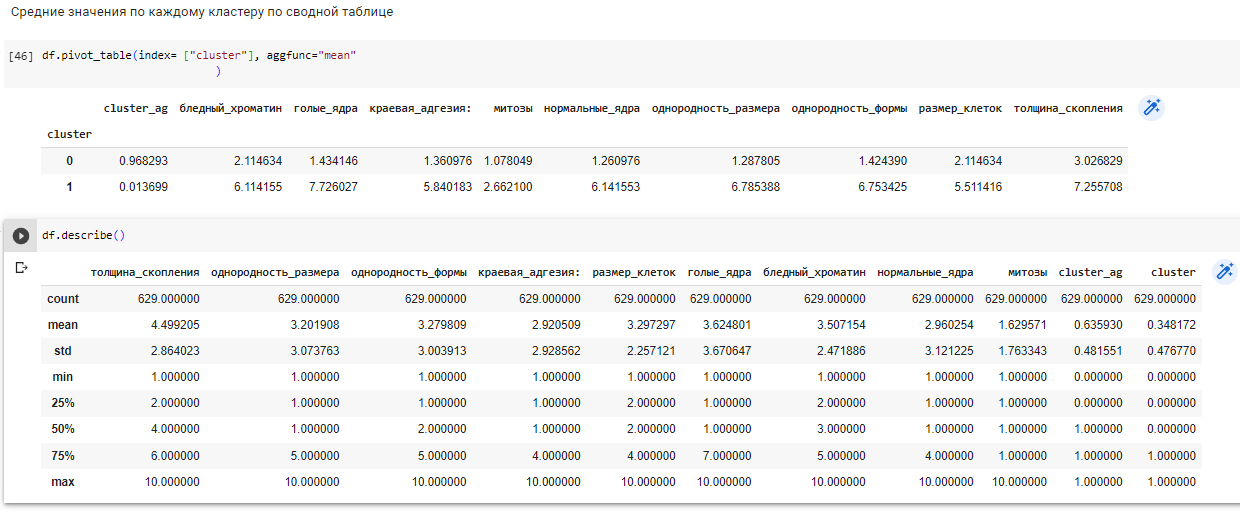The height and width of the screenshot is (512, 1240).
Task: Click std value 0.476770
Action: [x=1171, y=351]
